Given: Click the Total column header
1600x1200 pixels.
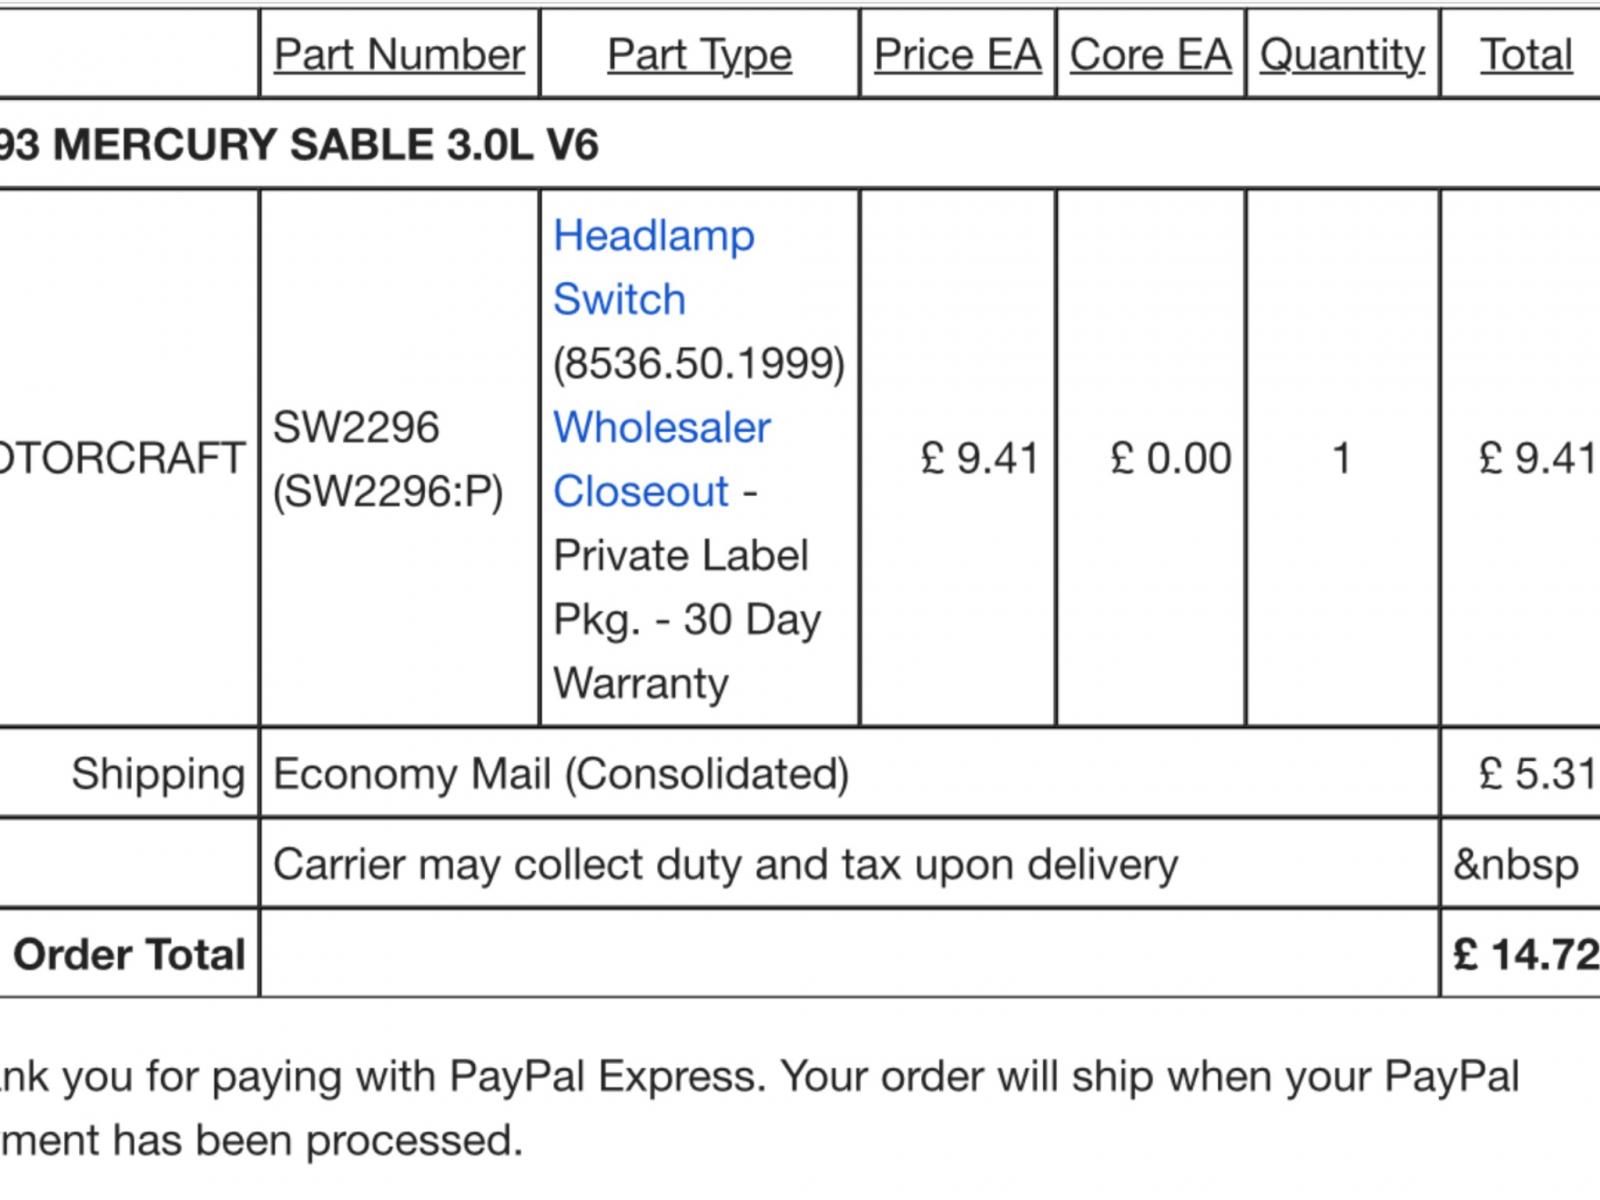Looking at the screenshot, I should click(1526, 54).
